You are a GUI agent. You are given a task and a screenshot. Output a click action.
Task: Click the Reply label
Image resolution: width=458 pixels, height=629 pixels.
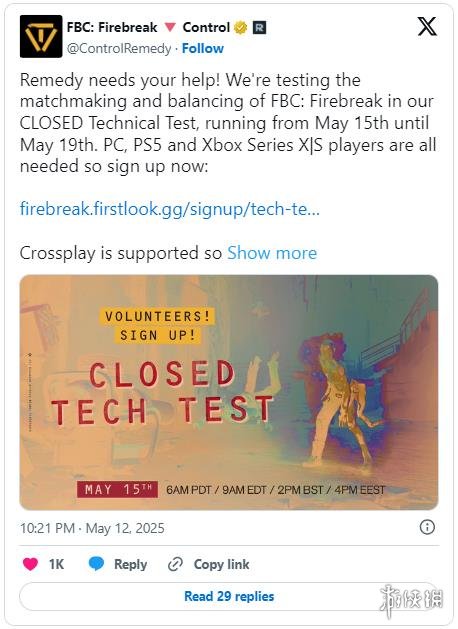pyautogui.click(x=130, y=564)
